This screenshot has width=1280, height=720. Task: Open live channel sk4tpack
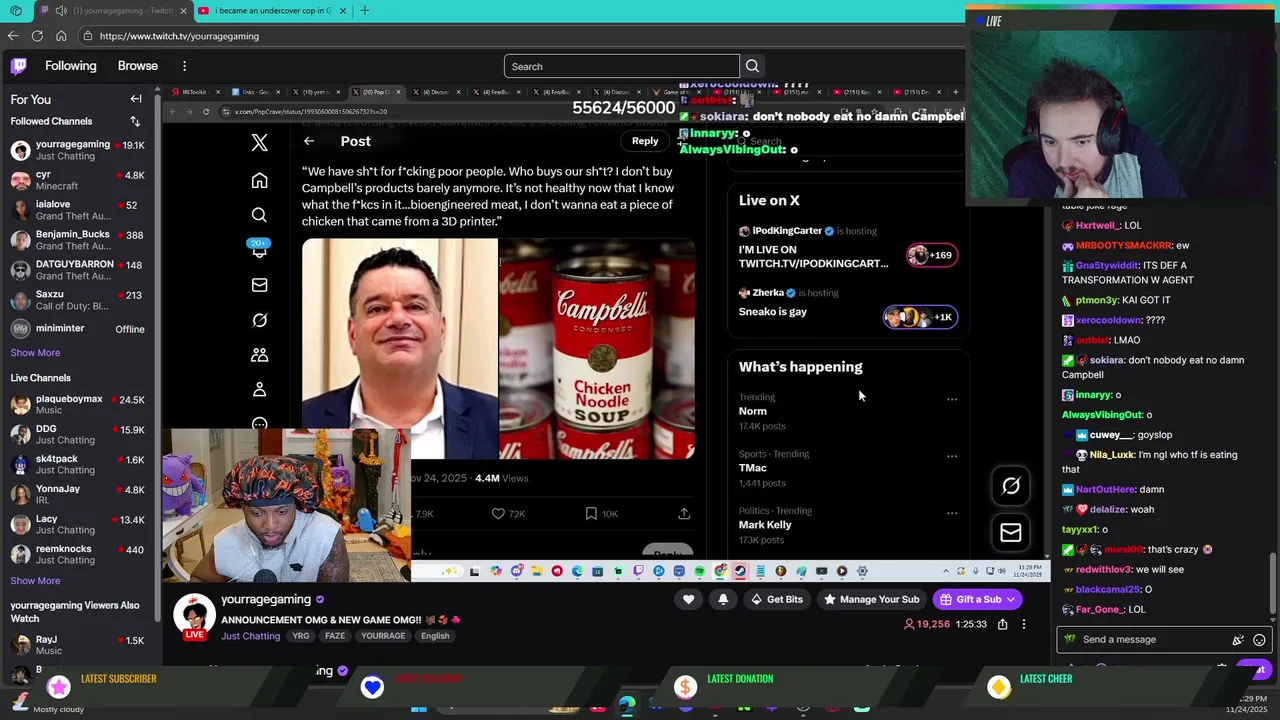point(78,465)
